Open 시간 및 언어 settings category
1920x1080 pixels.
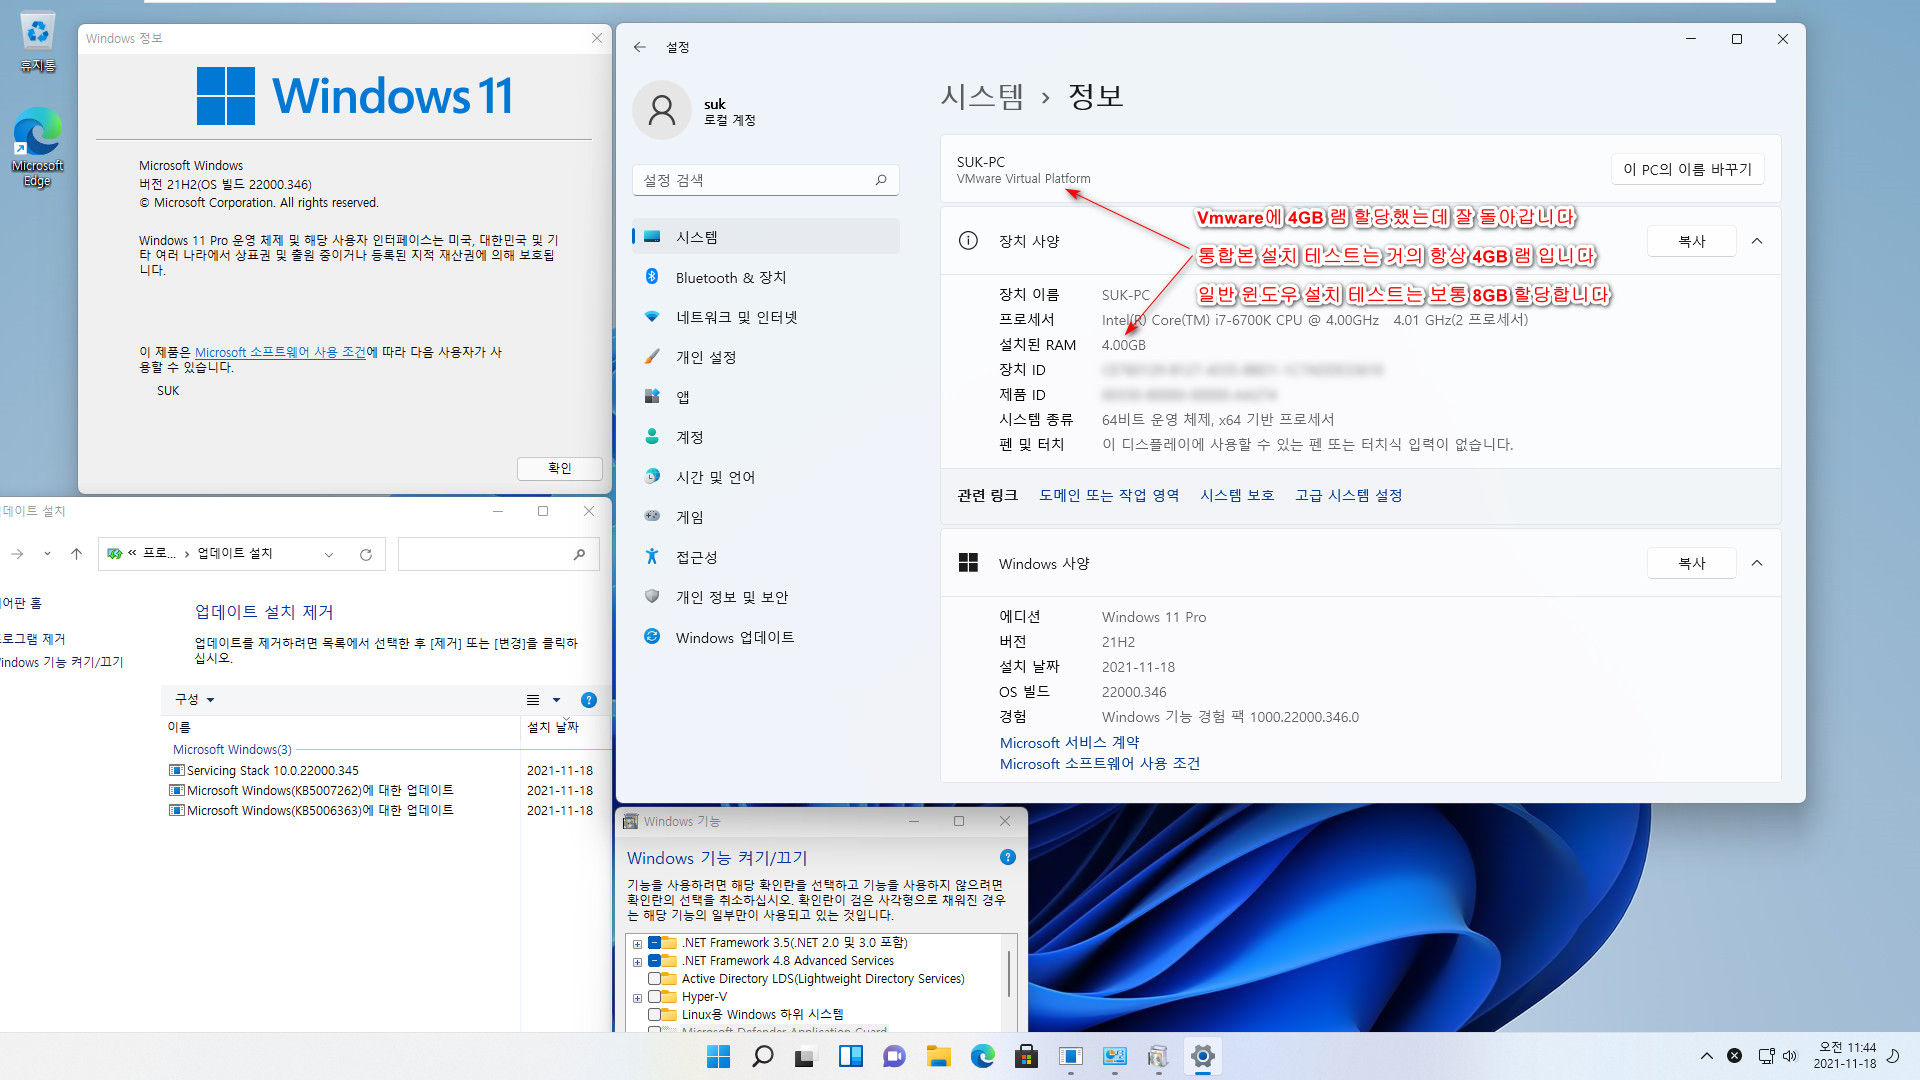point(766,477)
